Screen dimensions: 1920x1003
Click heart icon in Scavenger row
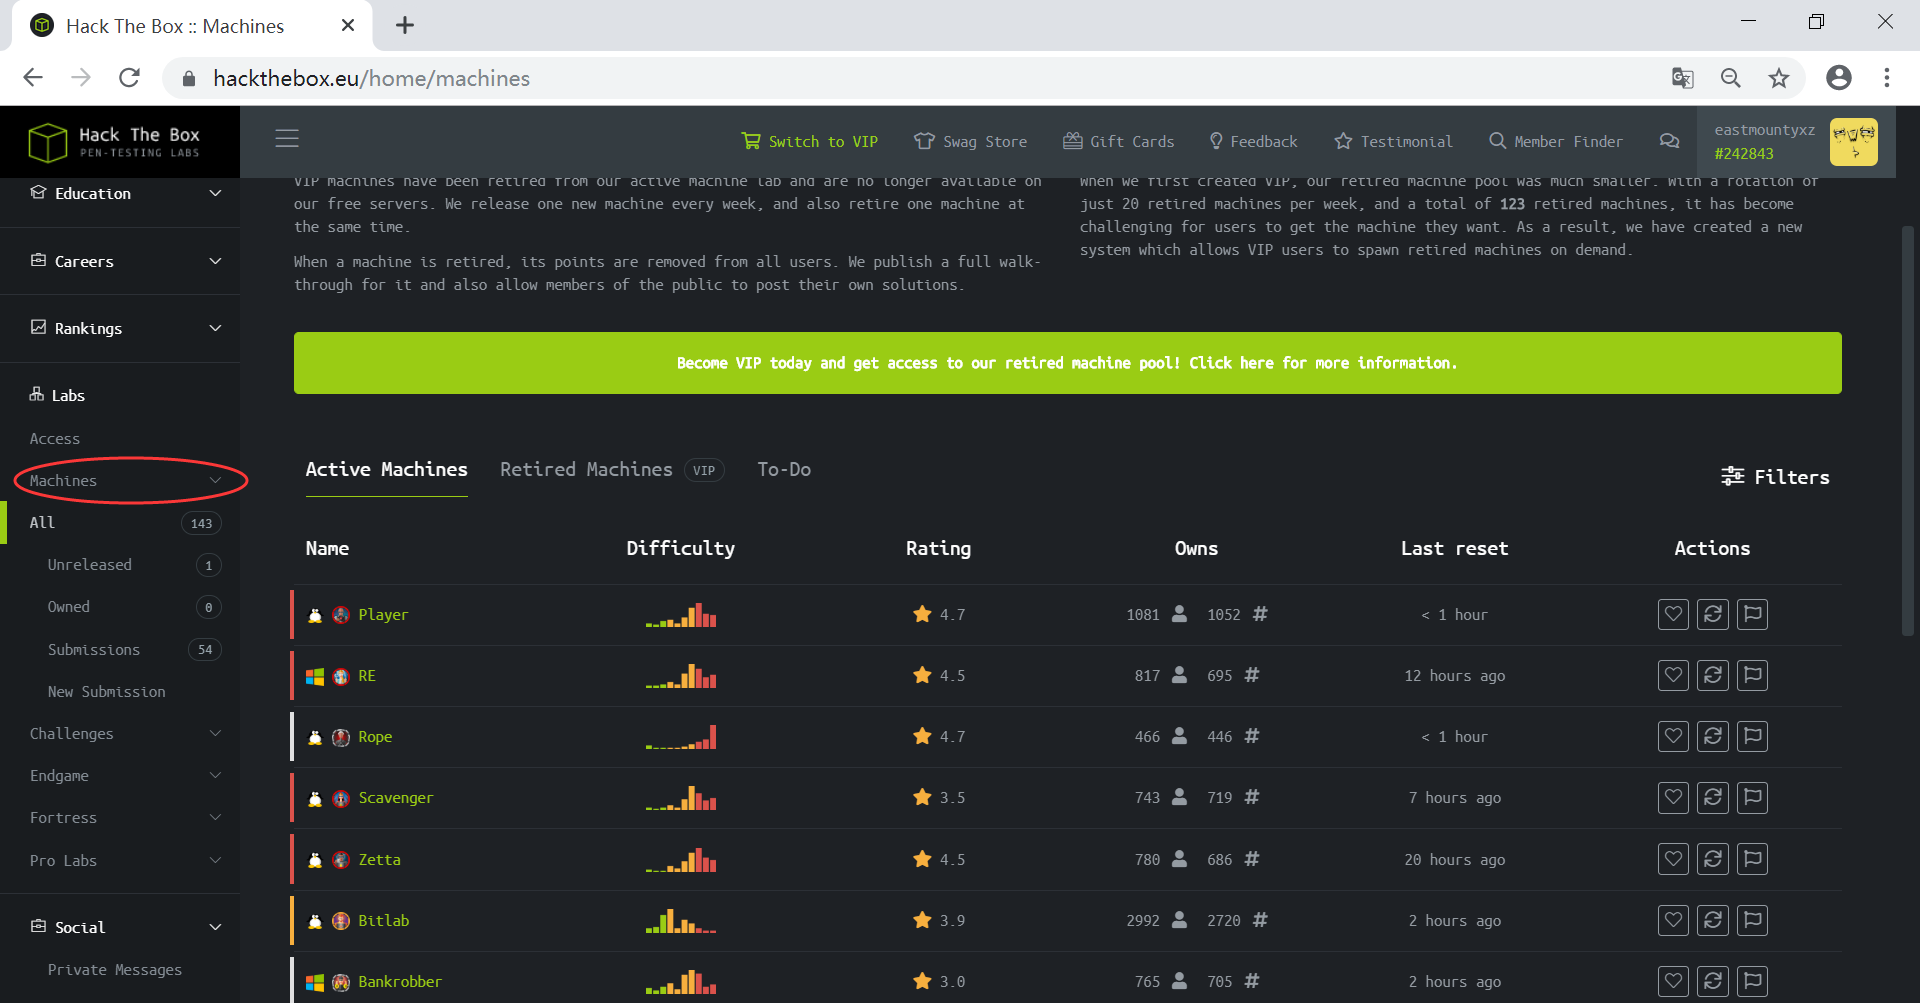[x=1673, y=797]
